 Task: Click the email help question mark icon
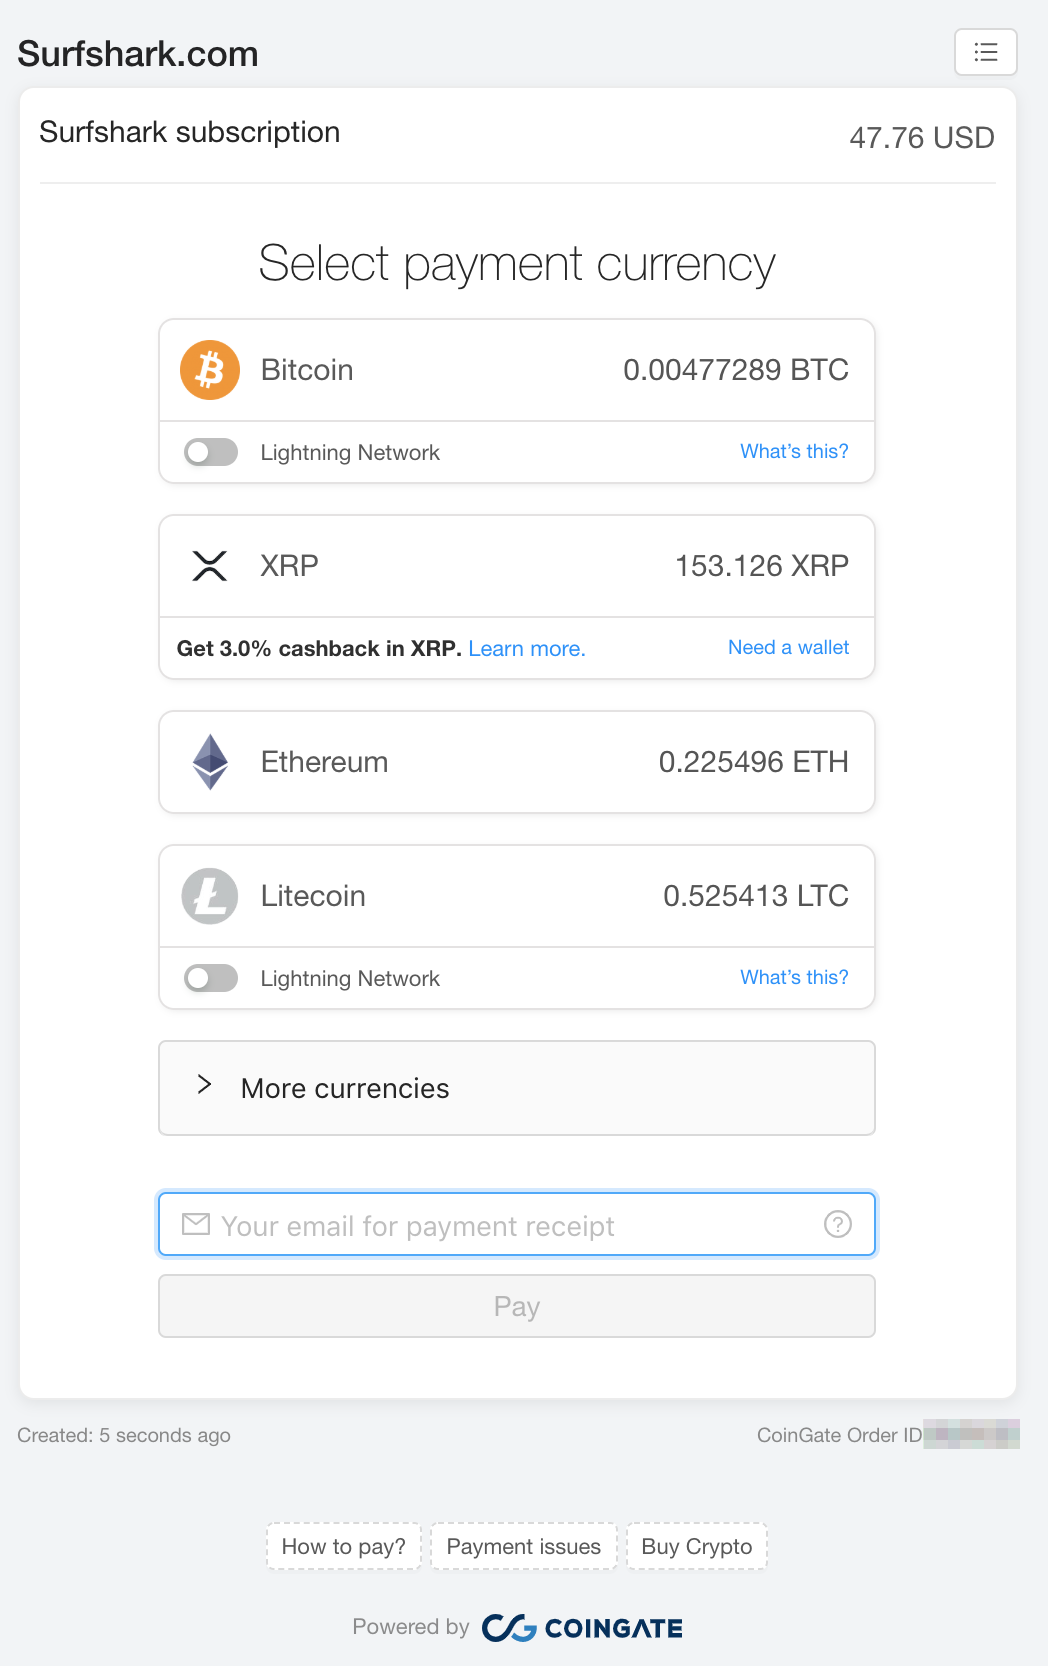837,1224
